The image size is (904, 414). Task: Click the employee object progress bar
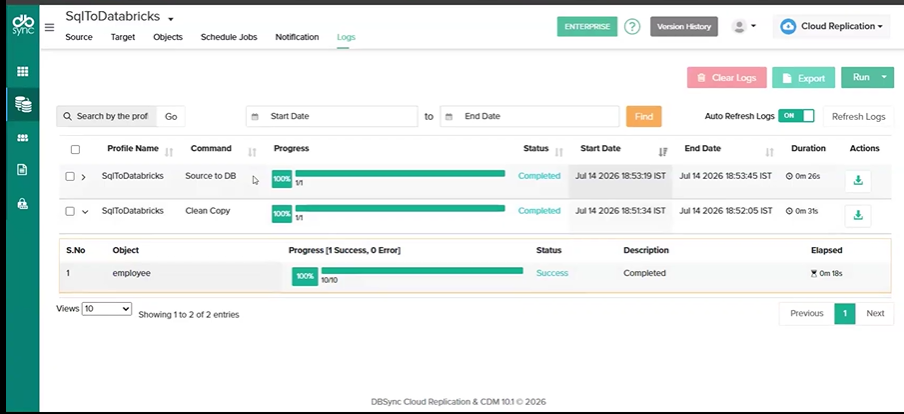click(x=422, y=270)
